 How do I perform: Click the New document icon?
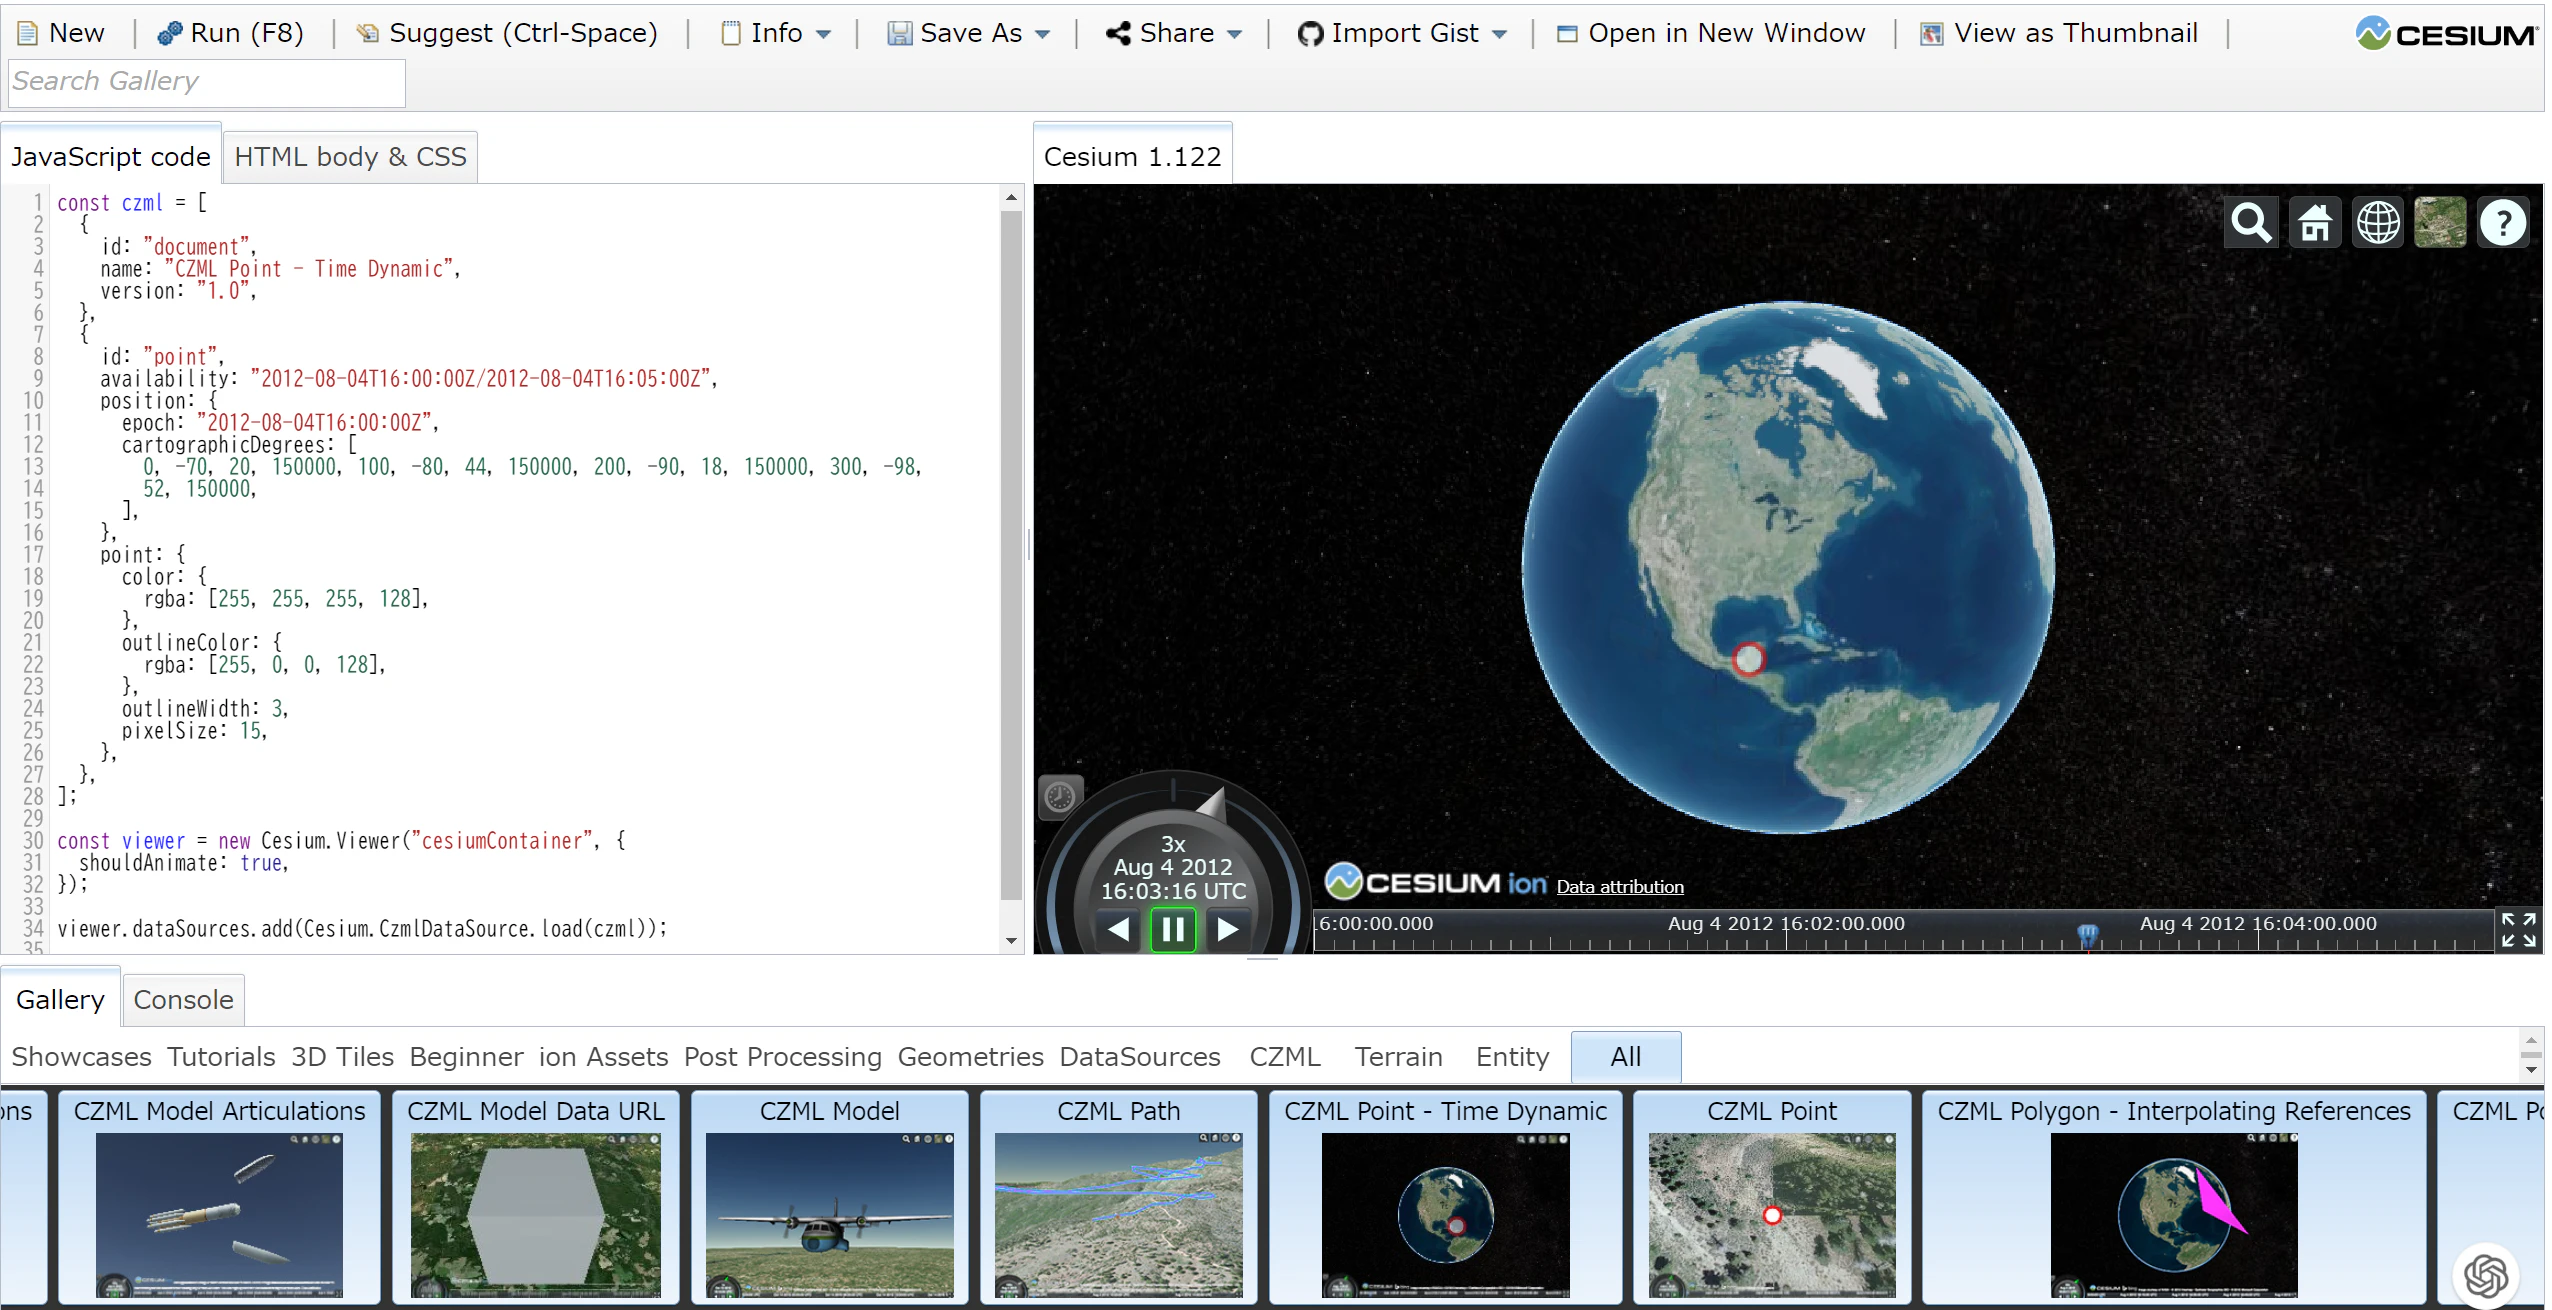pos(28,34)
